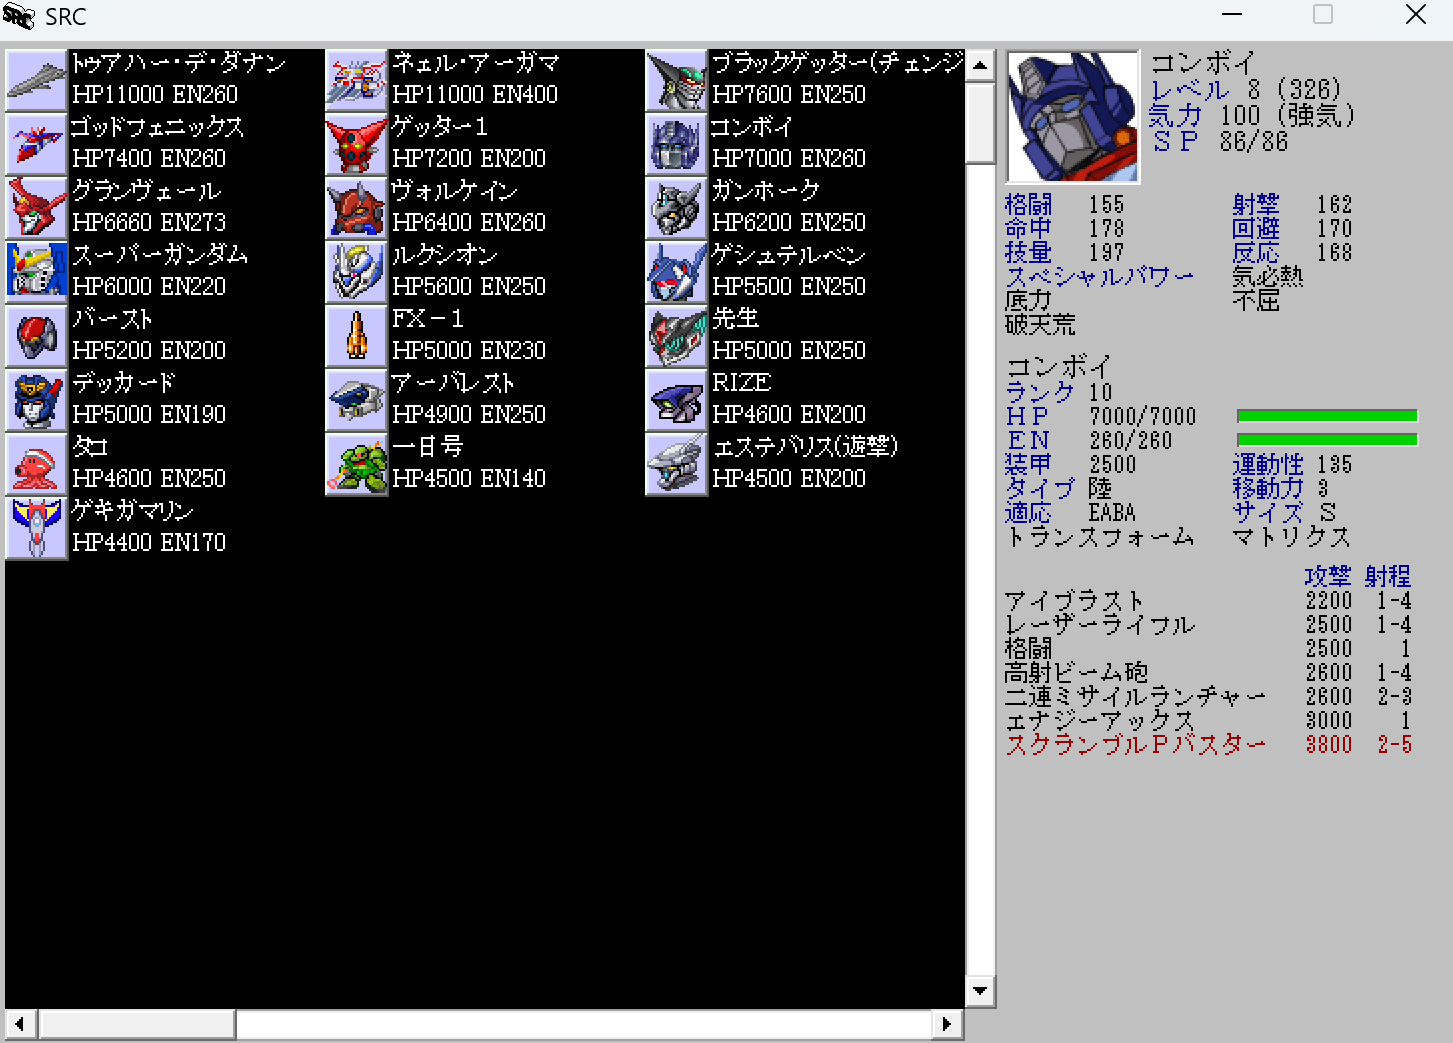
Task: Click the ブラックゲッター unit icon
Action: 677,80
